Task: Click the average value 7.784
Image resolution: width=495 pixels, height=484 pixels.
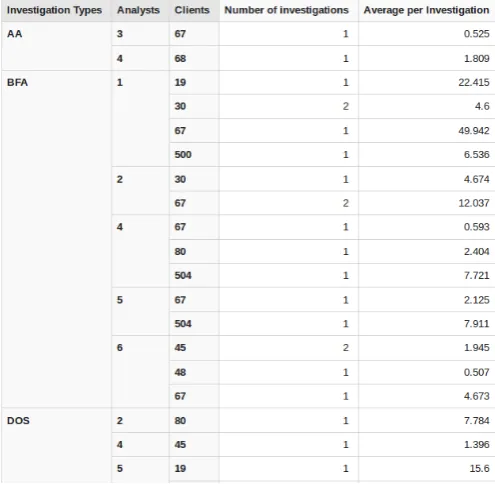Action: point(477,421)
